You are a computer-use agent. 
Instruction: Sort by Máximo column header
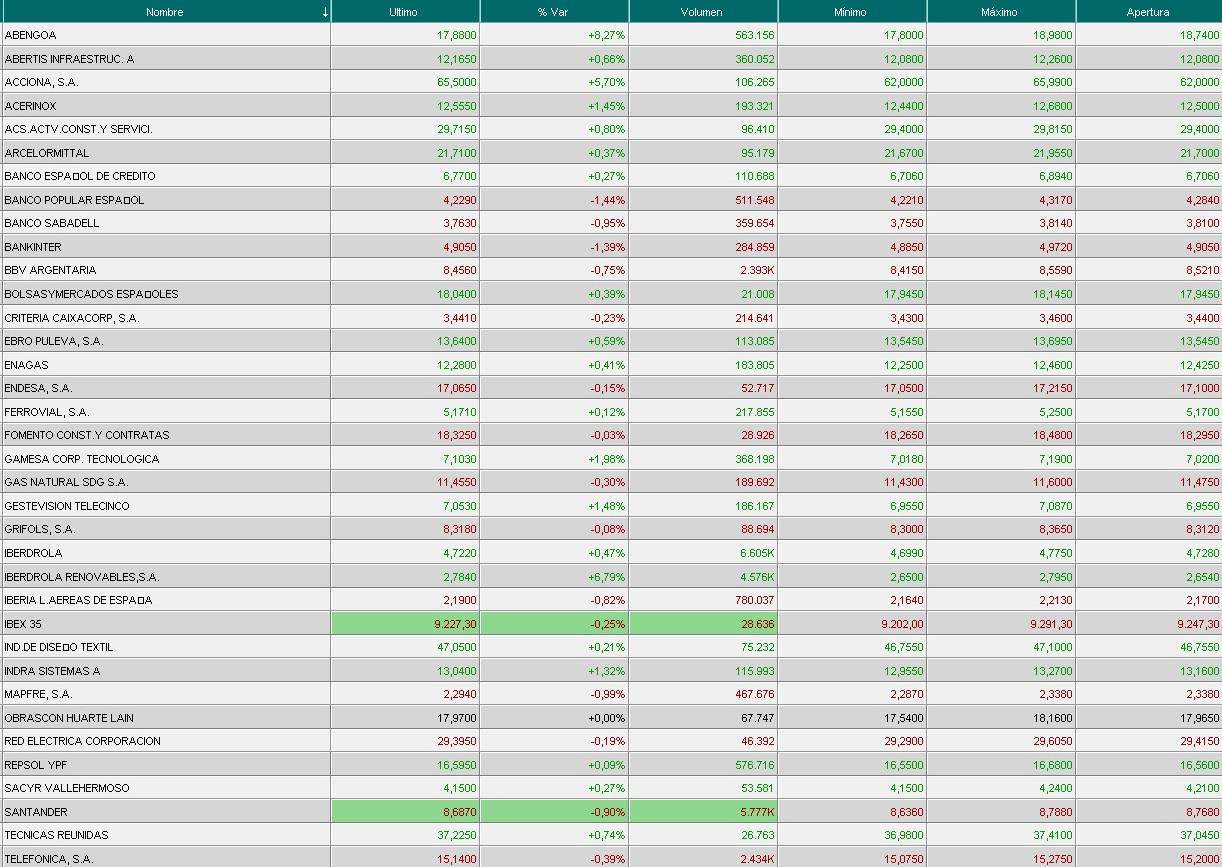(x=1000, y=12)
